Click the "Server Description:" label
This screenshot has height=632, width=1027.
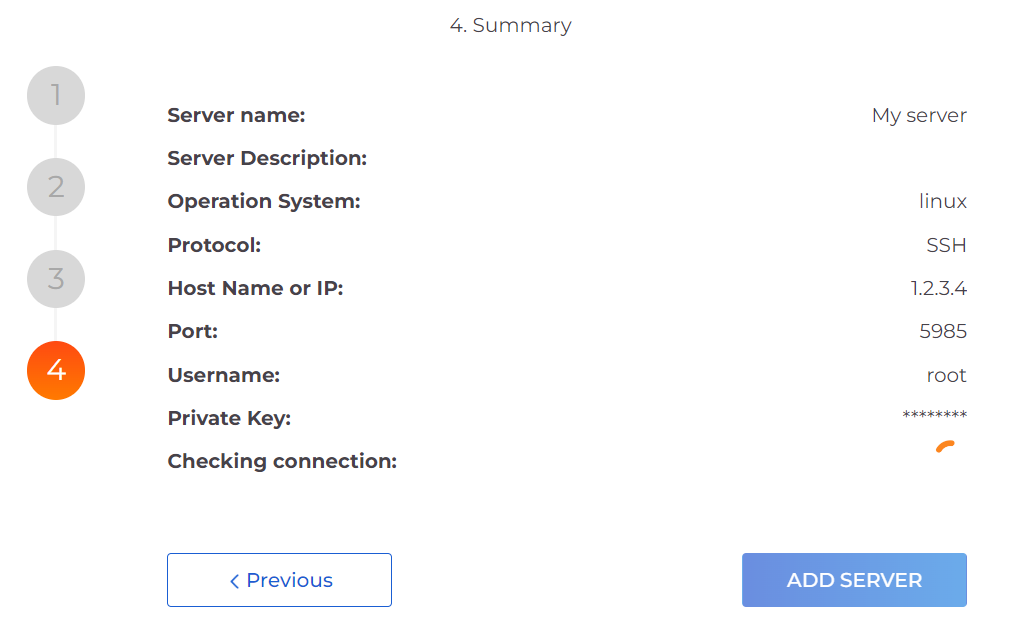[x=267, y=158]
